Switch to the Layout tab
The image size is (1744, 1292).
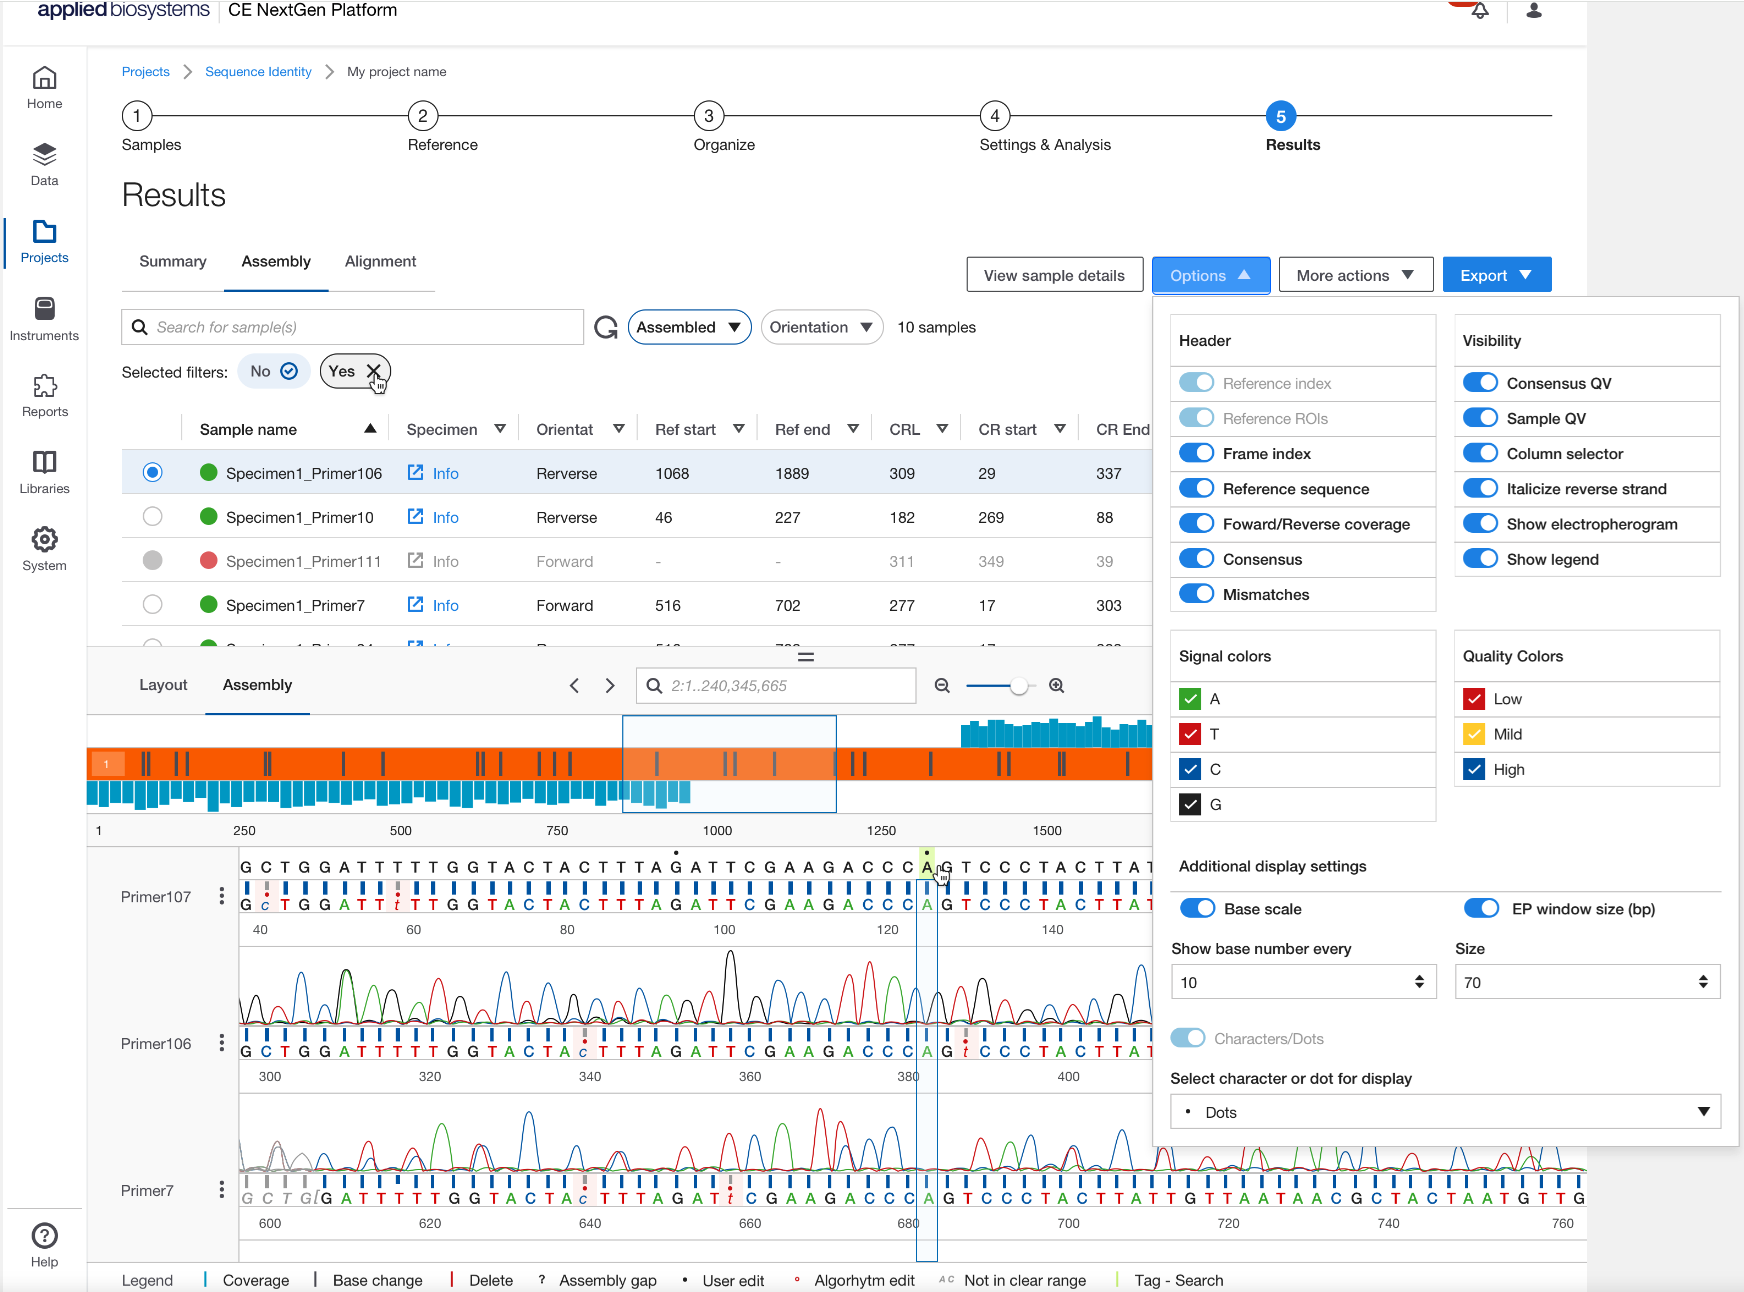tap(163, 685)
